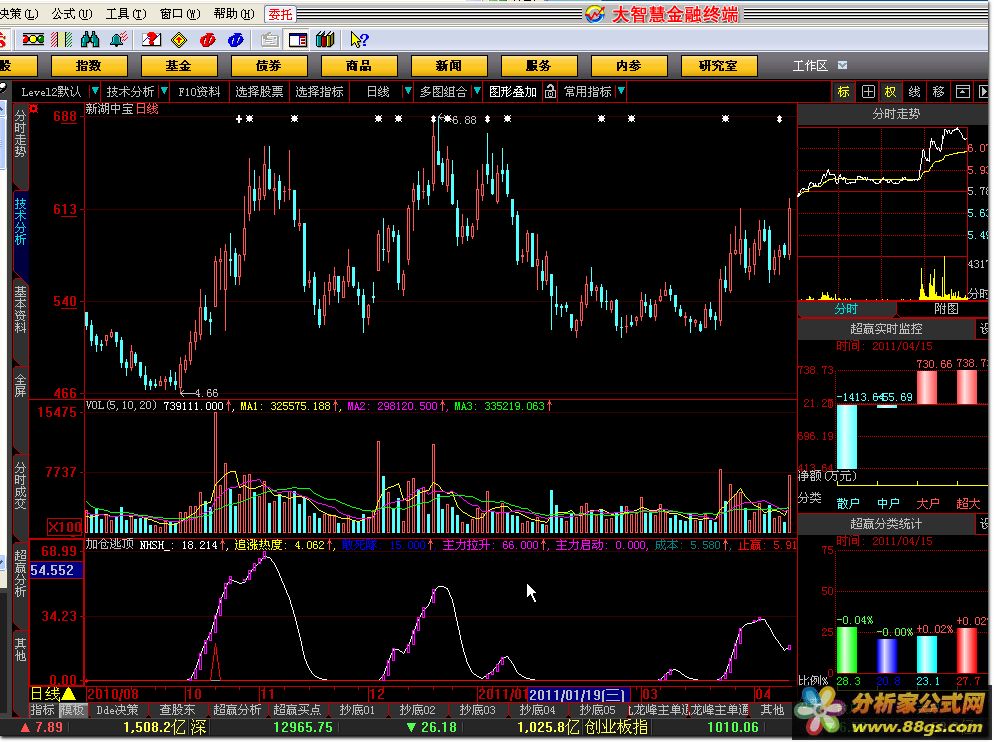
Task: Click the 服务 yellow button
Action: pyautogui.click(x=539, y=65)
